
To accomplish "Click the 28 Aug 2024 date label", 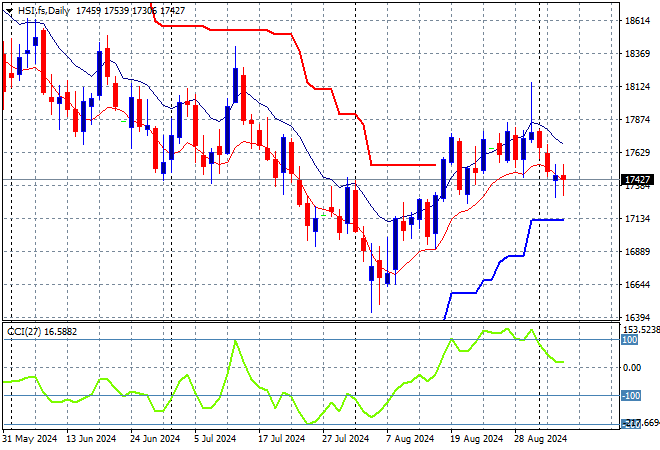I will coord(540,439).
